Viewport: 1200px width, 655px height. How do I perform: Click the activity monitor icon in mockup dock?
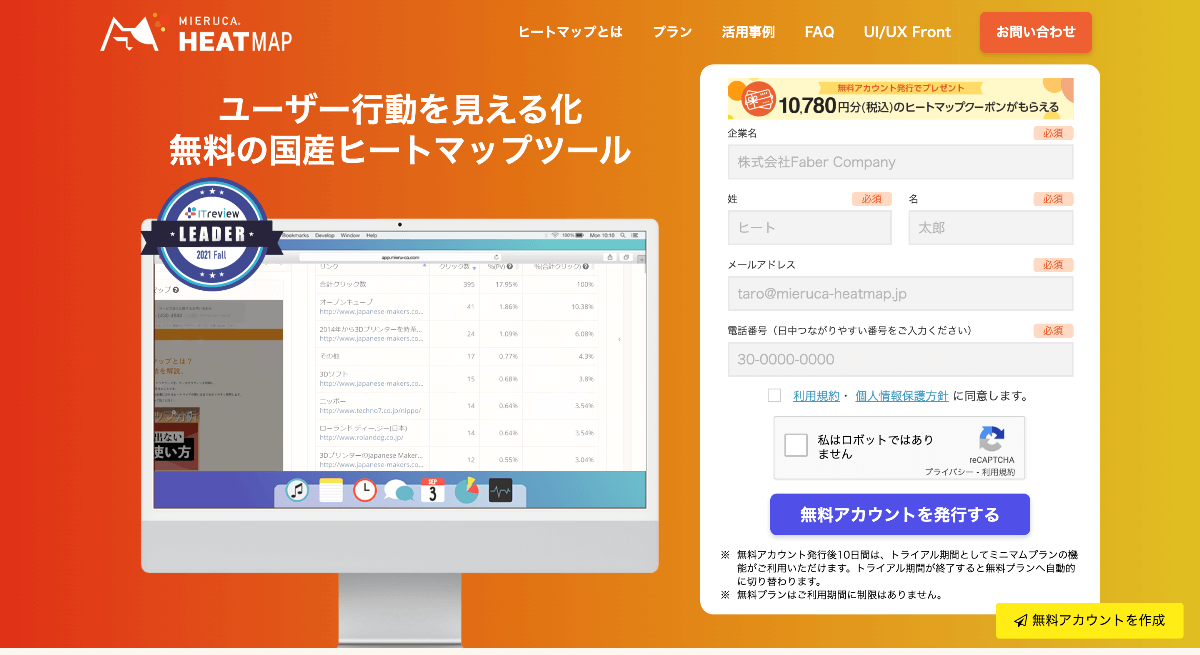(x=500, y=490)
